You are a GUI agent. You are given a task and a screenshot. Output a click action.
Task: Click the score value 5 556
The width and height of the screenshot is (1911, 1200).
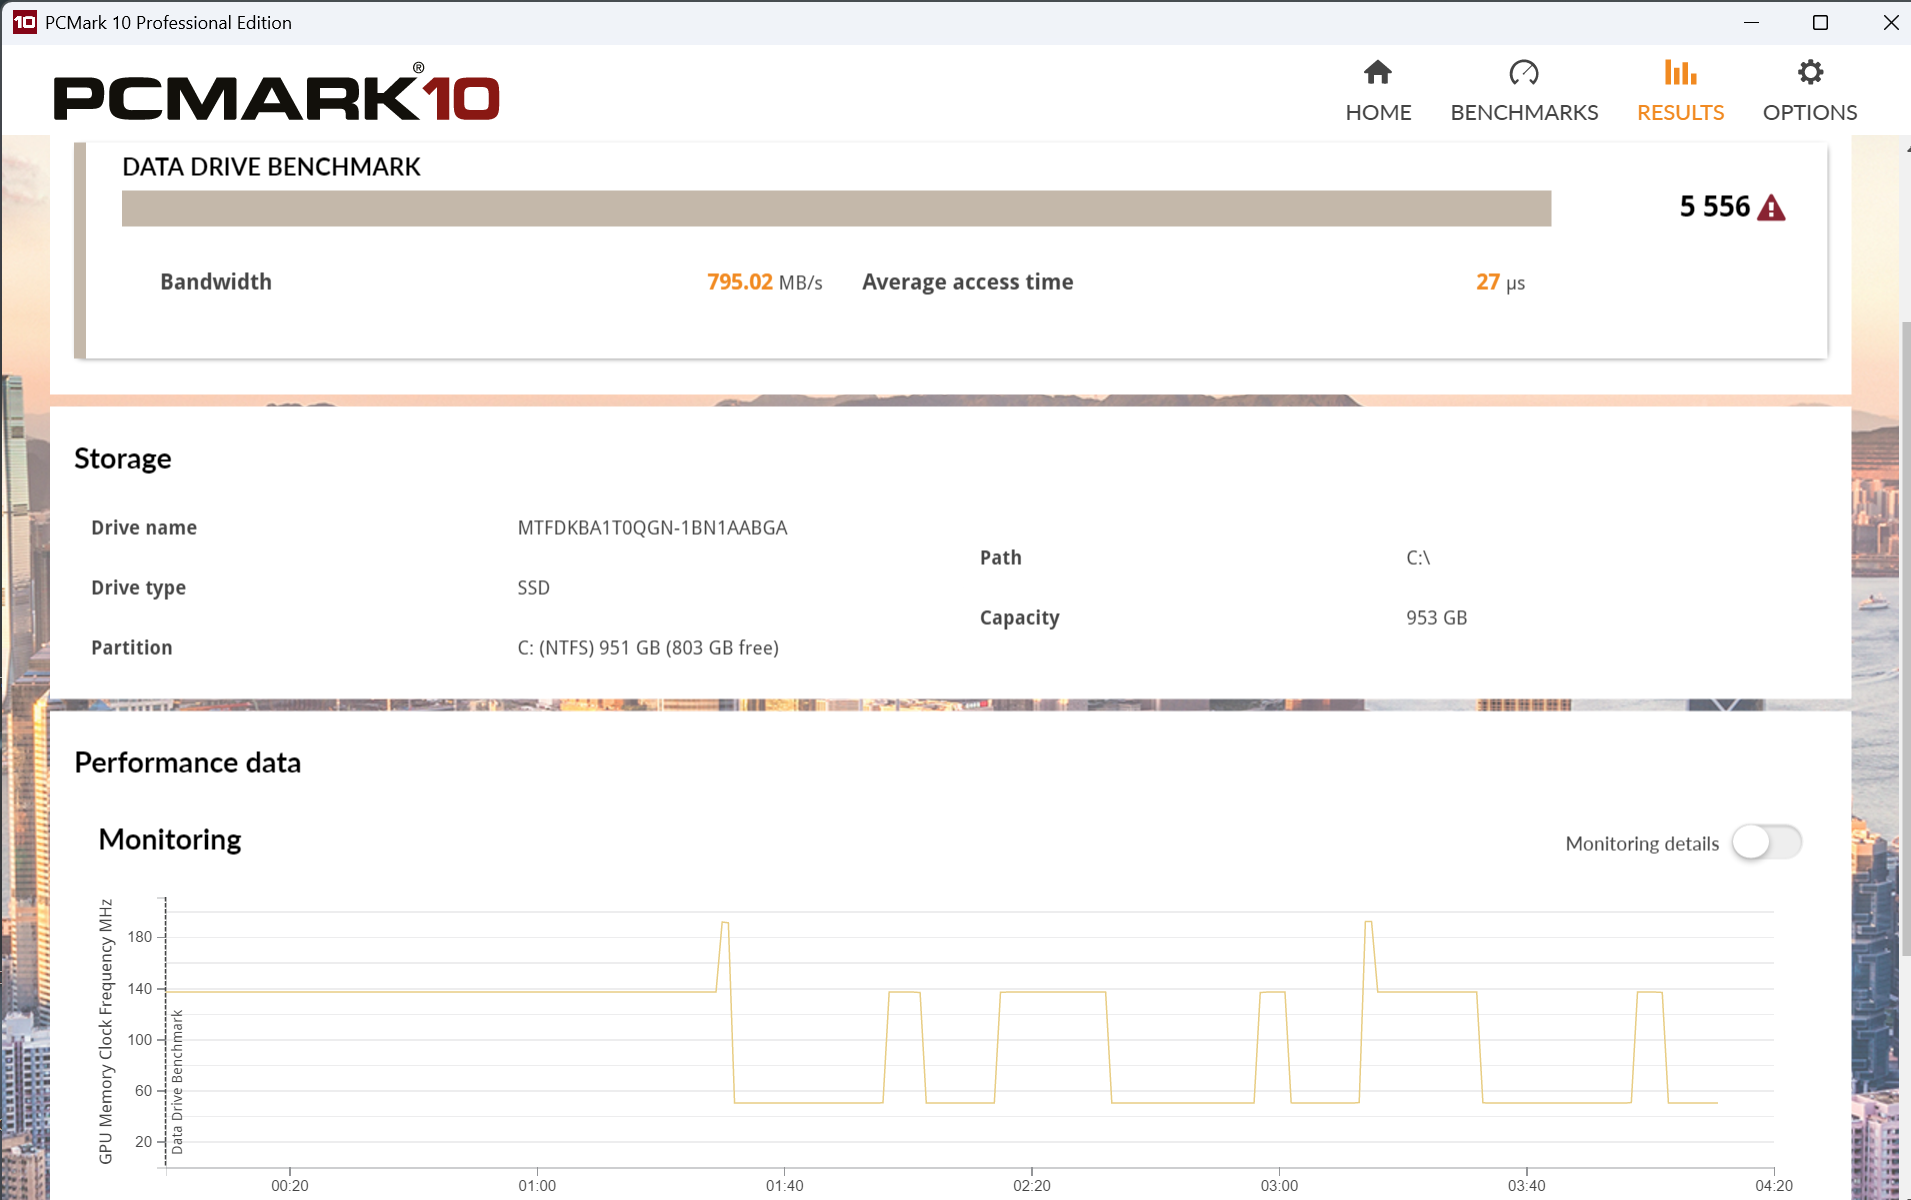[1714, 207]
